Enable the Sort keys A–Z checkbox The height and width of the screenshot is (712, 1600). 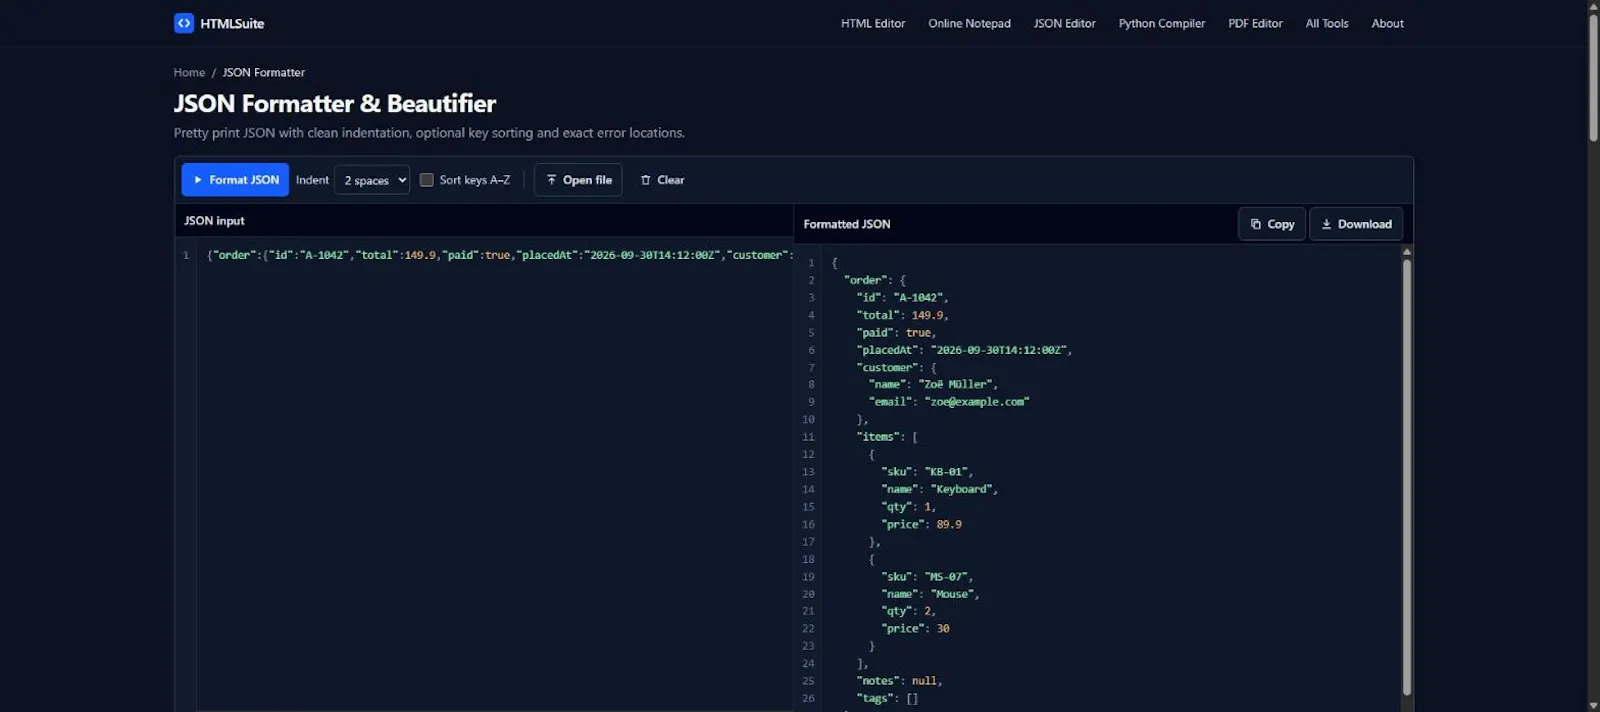[427, 180]
